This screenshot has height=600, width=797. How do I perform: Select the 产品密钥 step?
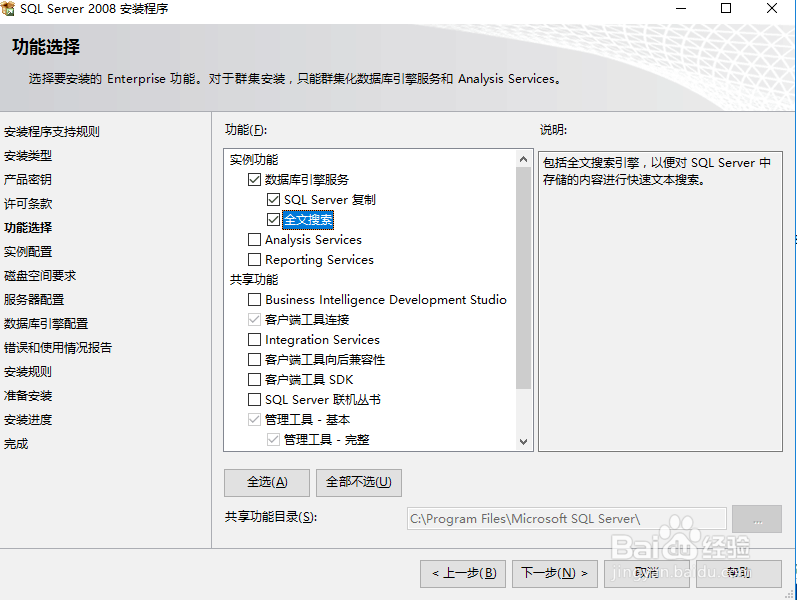click(28, 179)
